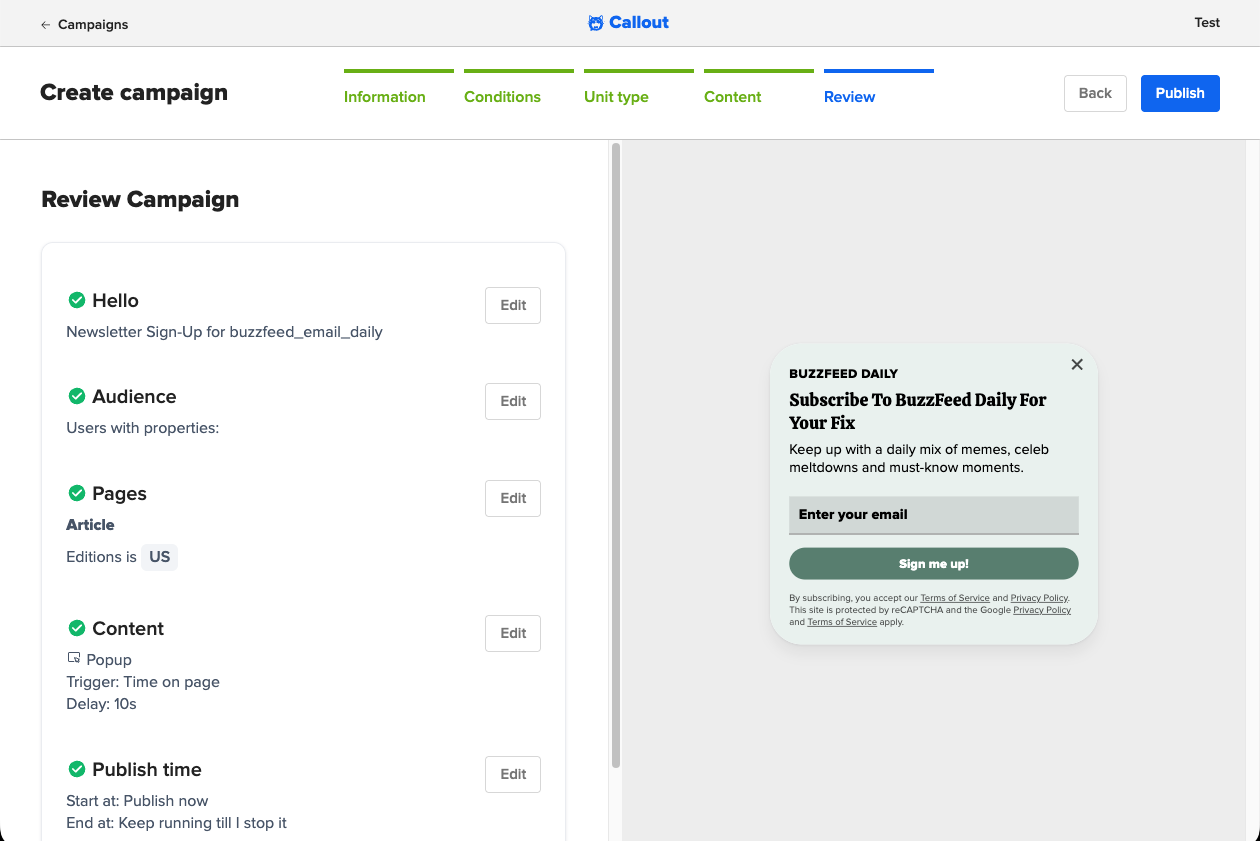Click green check icon beside Publish time
1260x841 pixels.
(x=76, y=769)
